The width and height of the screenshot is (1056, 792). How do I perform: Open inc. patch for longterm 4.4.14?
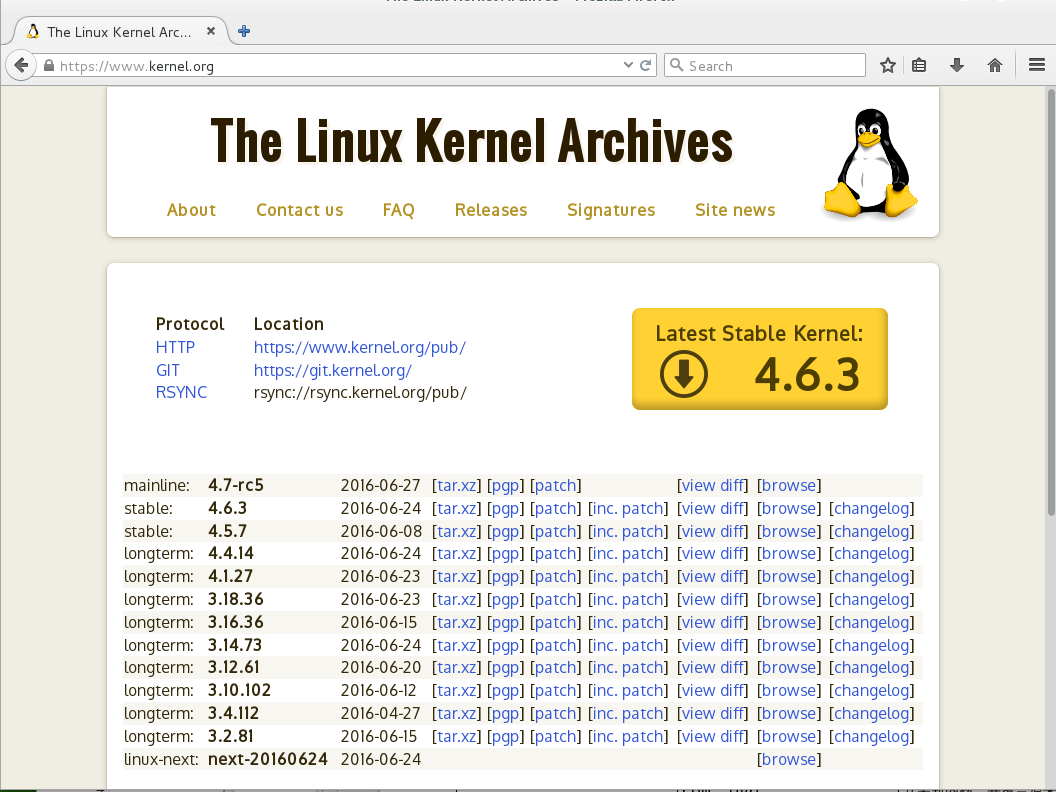click(628, 554)
